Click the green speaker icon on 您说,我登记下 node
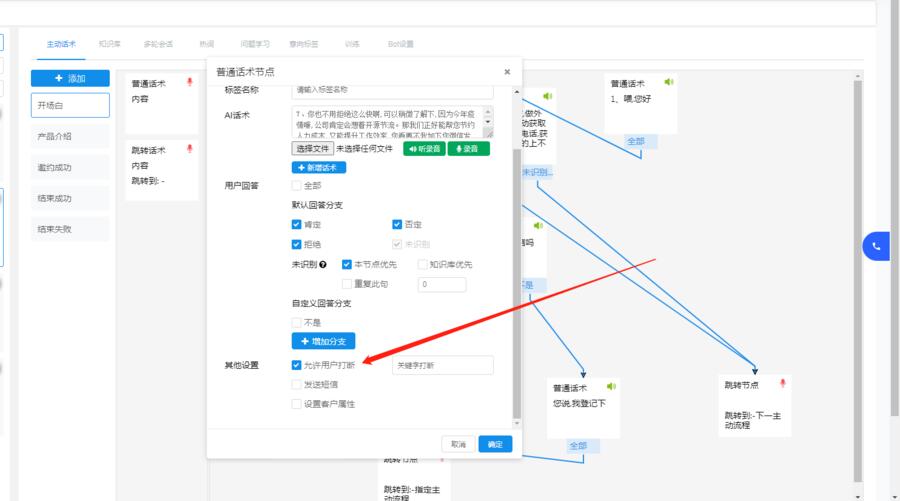The width and height of the screenshot is (900, 501). coord(611,386)
